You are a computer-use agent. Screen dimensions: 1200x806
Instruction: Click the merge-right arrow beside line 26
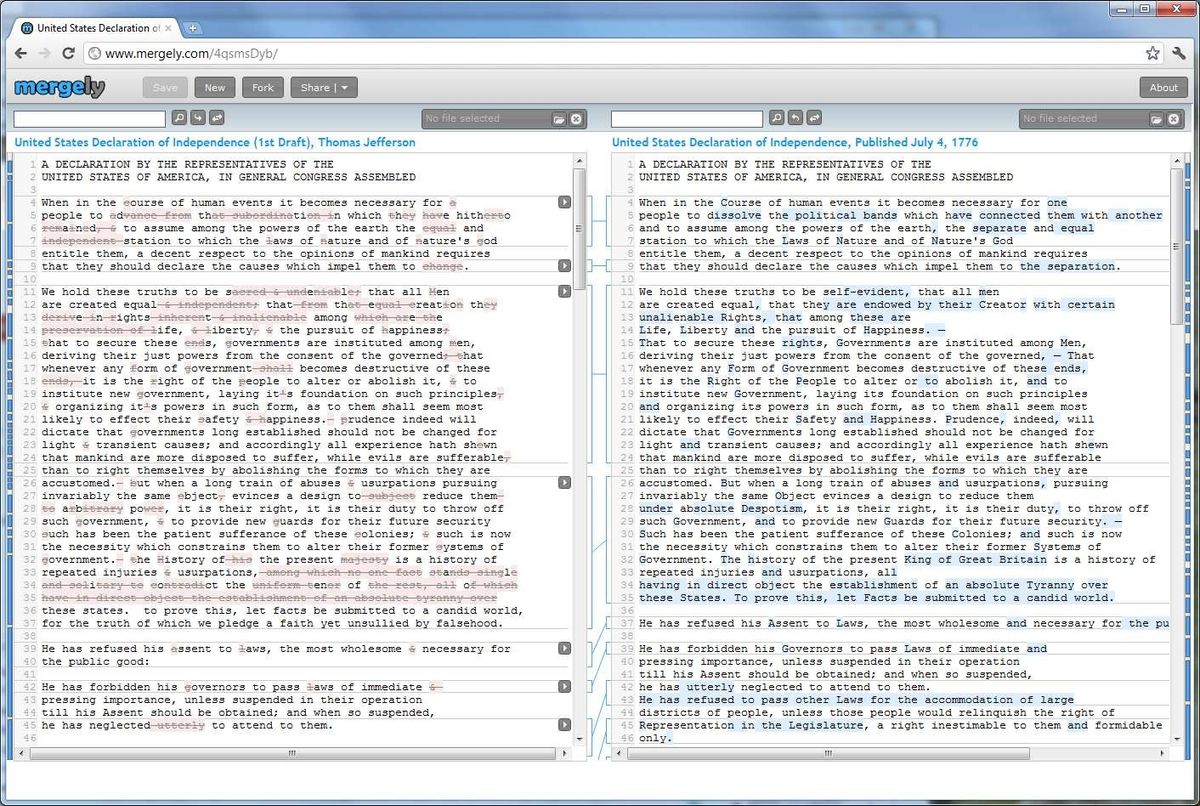[564, 482]
